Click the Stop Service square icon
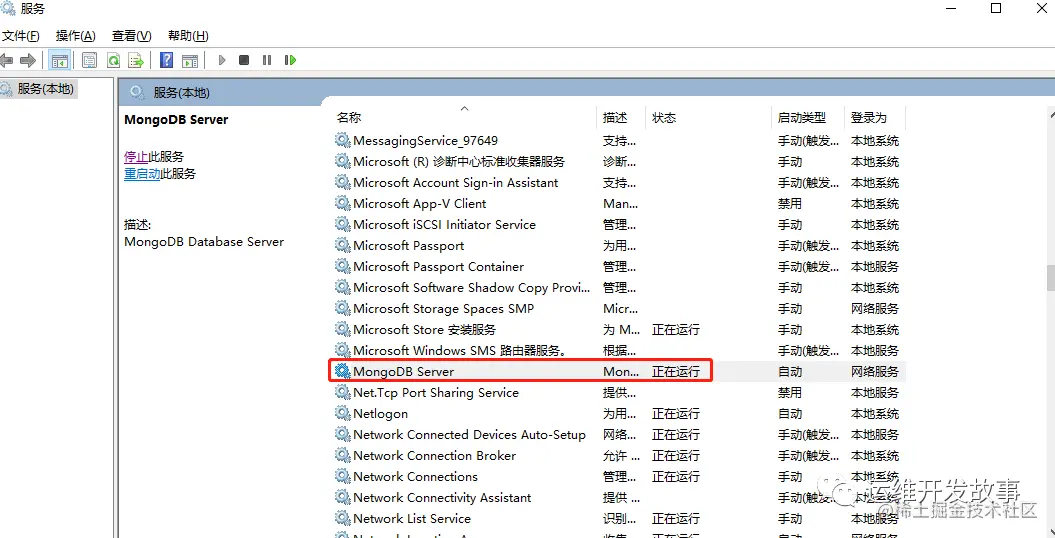 (x=244, y=61)
